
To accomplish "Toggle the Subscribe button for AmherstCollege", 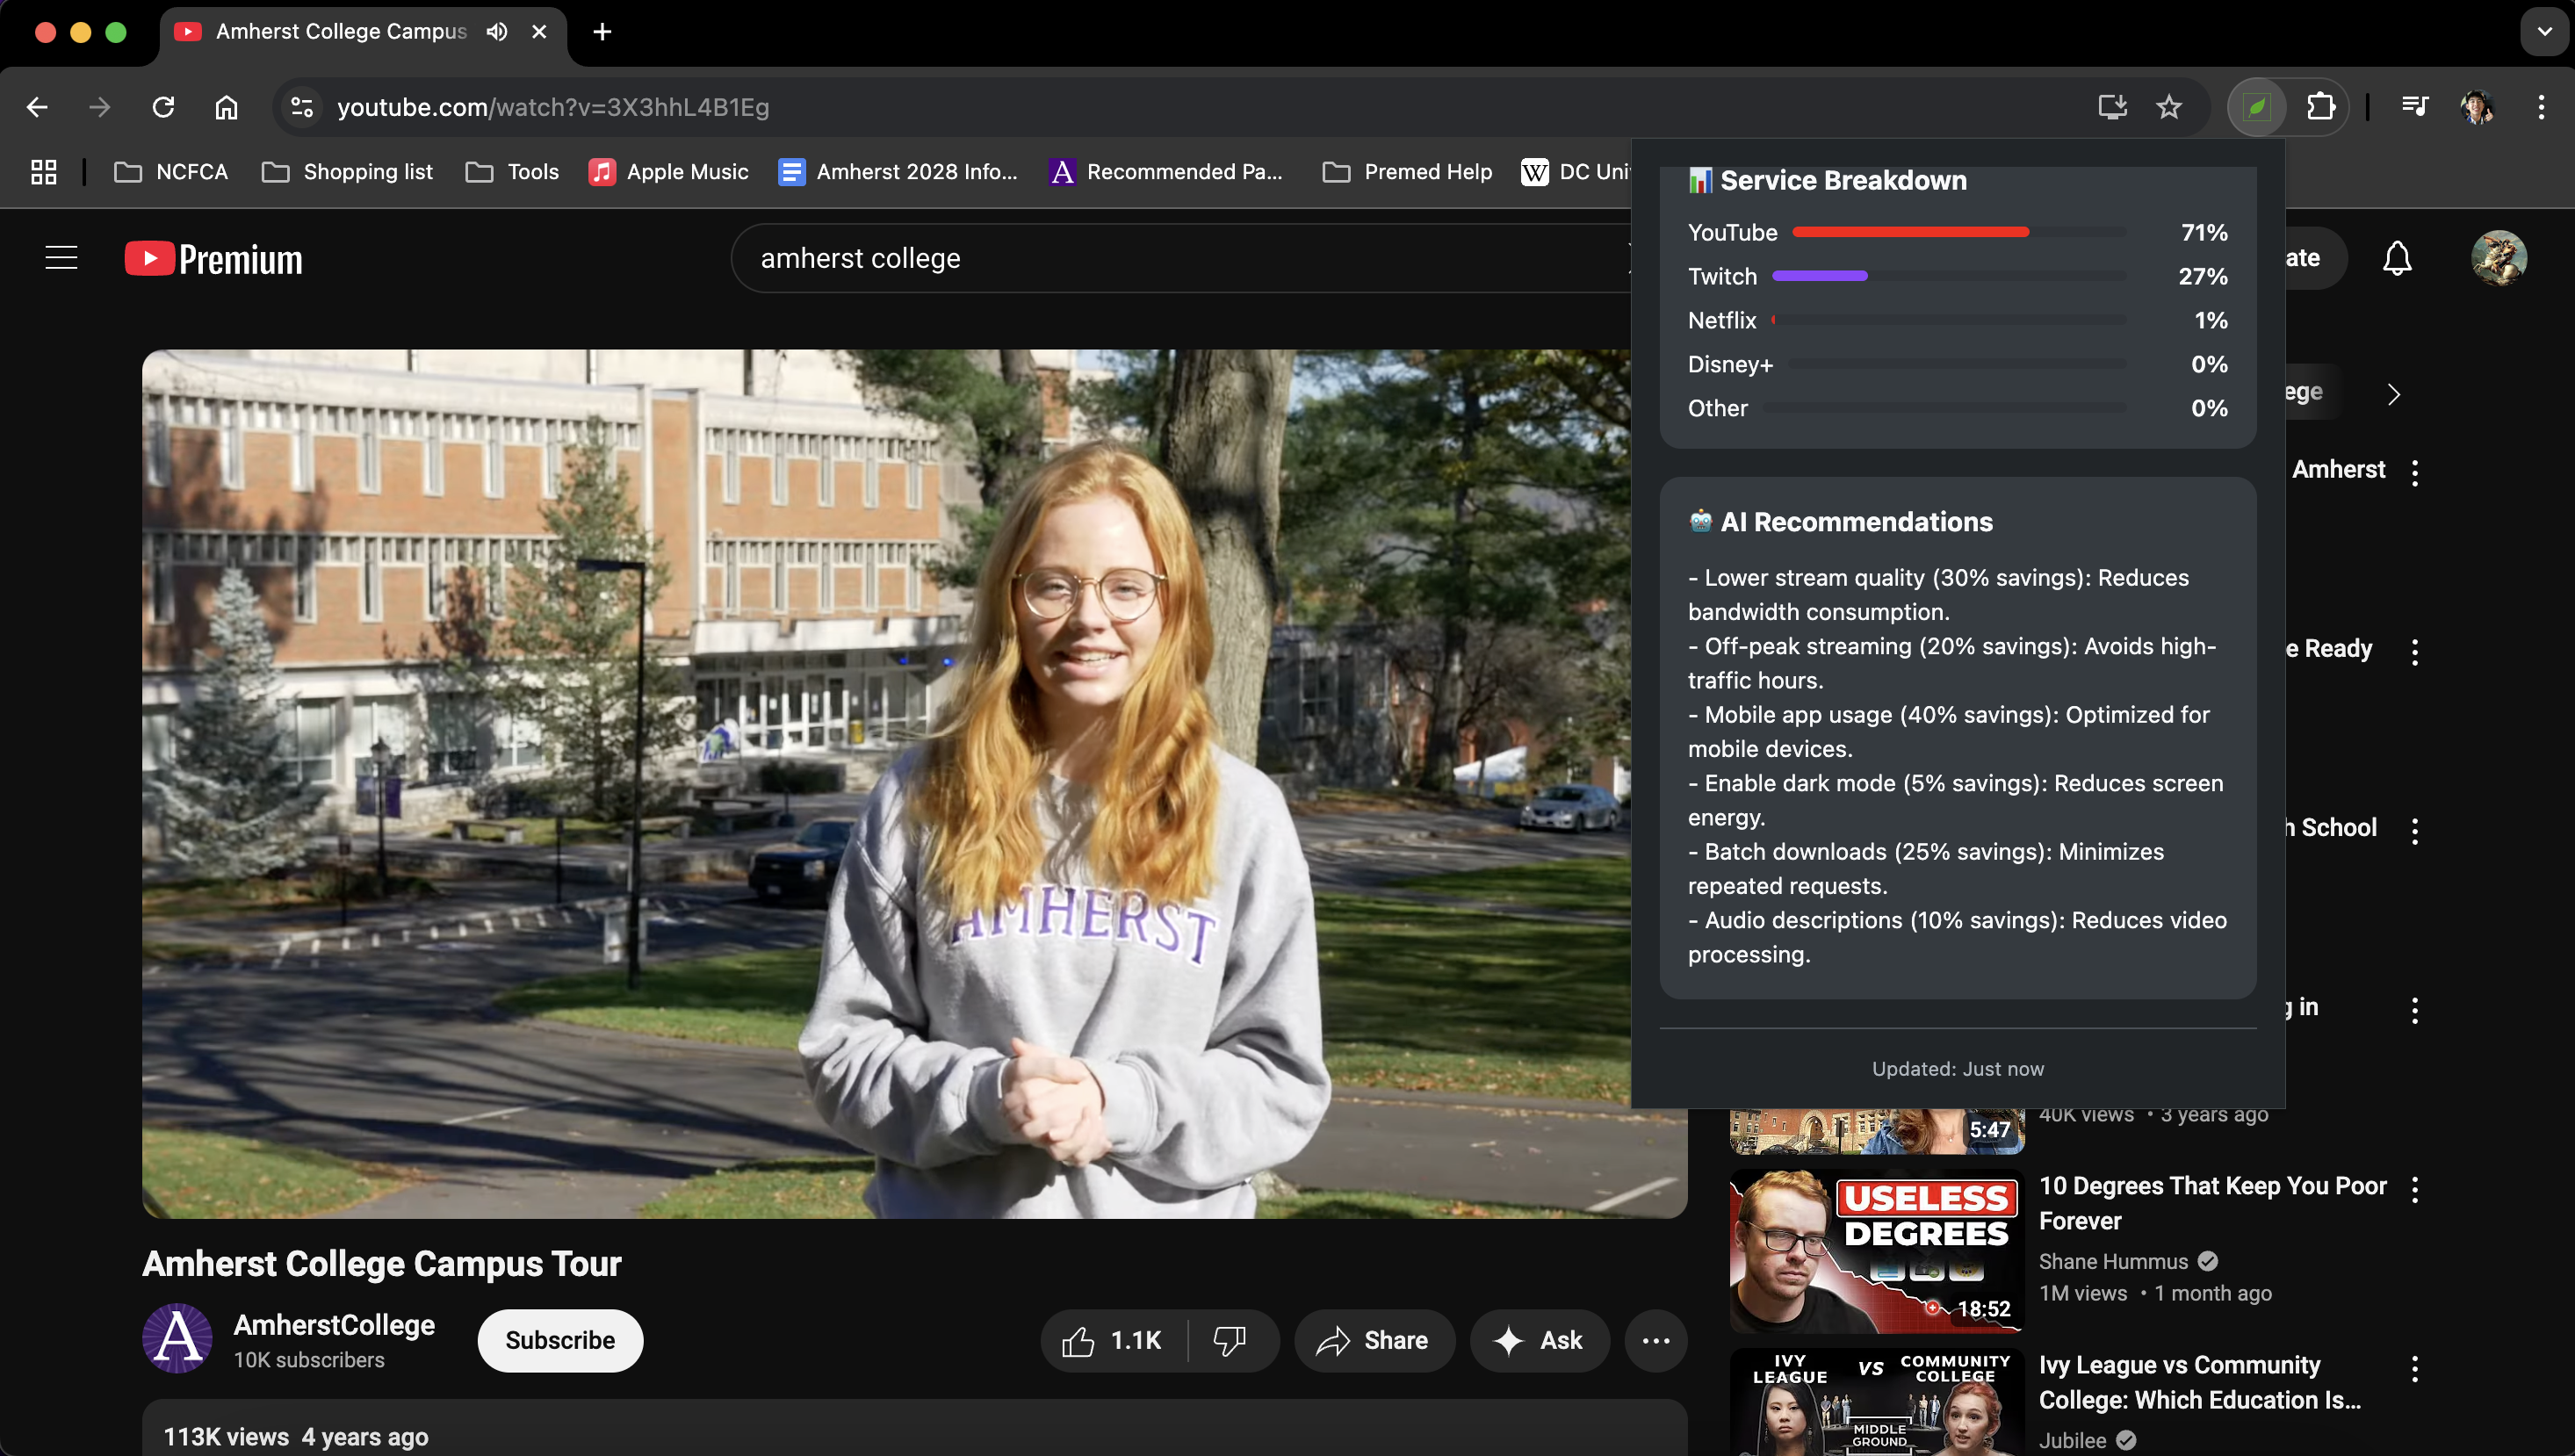I will point(559,1340).
